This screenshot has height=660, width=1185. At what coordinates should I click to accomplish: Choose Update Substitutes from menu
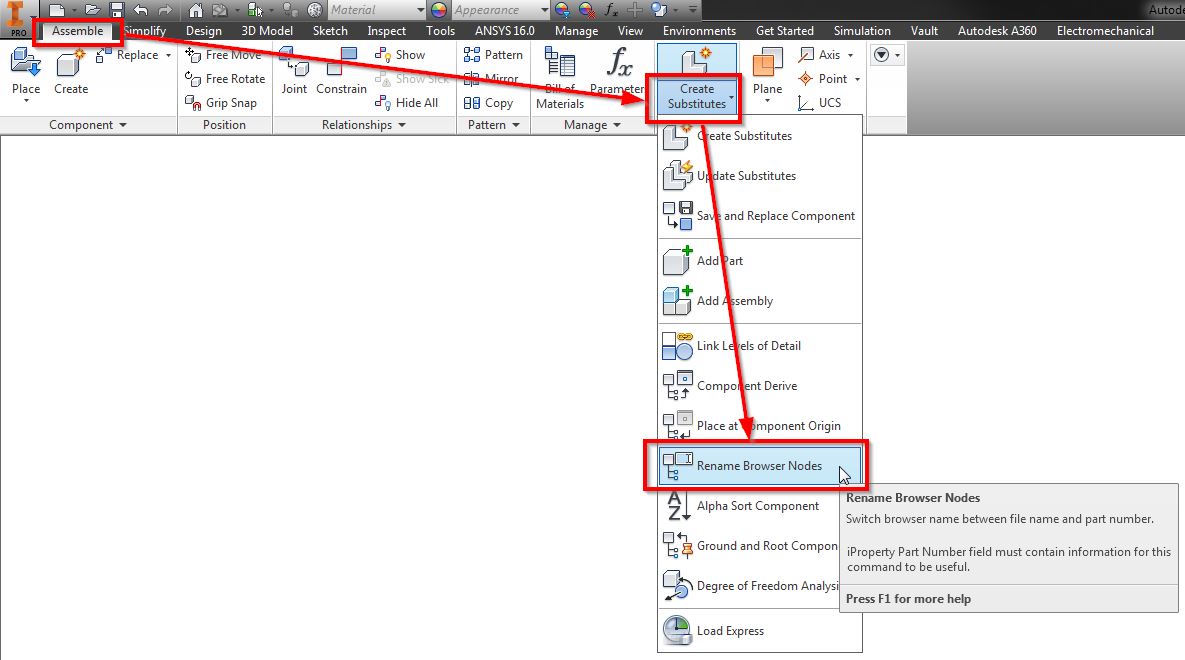(760, 176)
